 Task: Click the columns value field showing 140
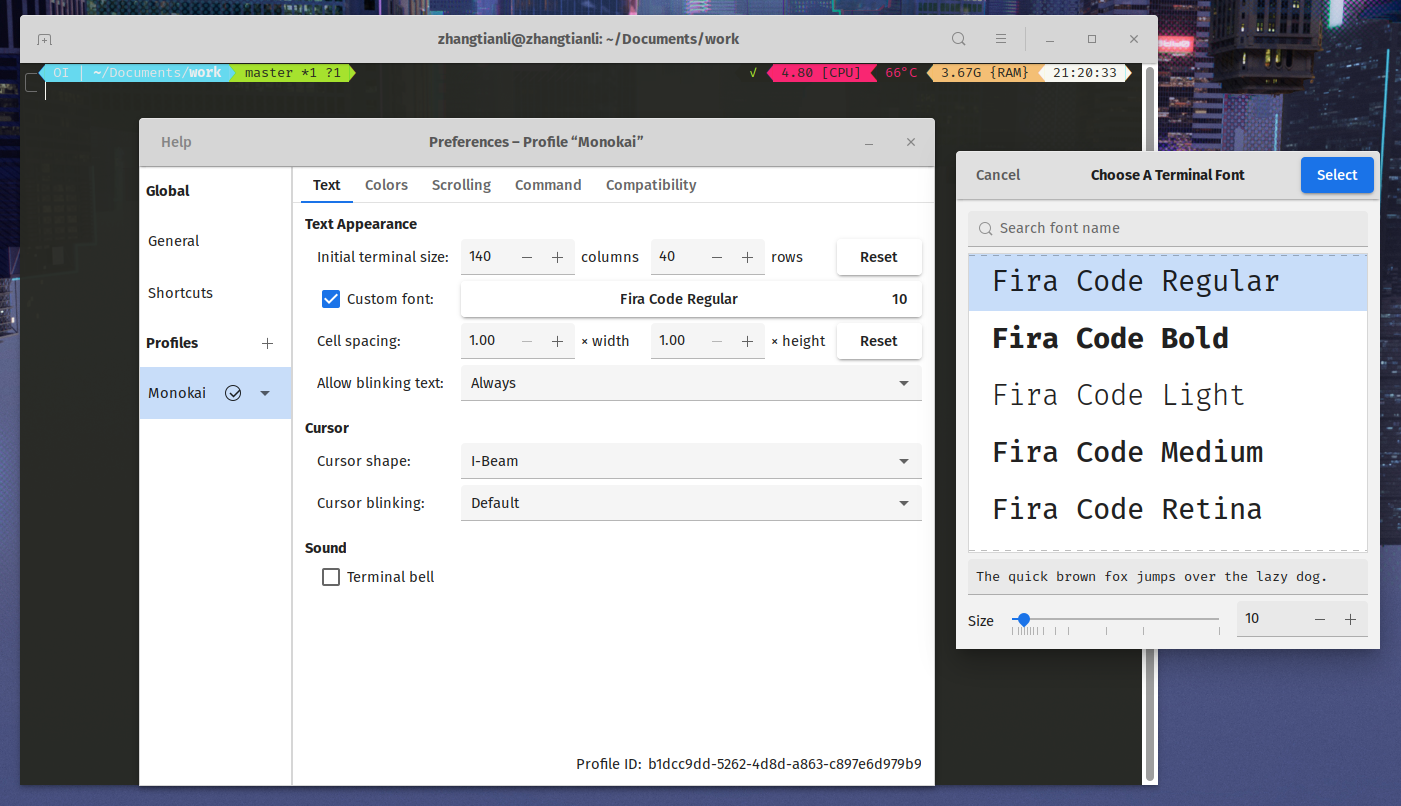click(x=487, y=257)
